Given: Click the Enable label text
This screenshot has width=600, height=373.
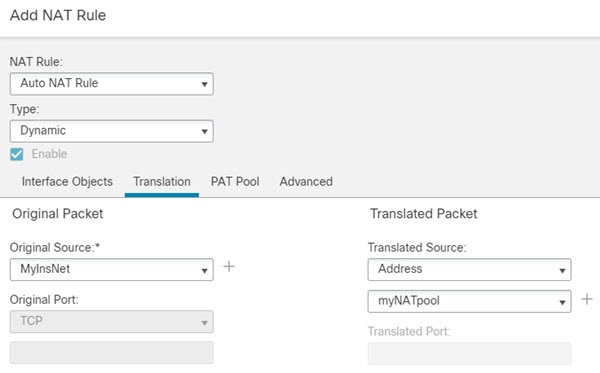Looking at the screenshot, I should [49, 154].
